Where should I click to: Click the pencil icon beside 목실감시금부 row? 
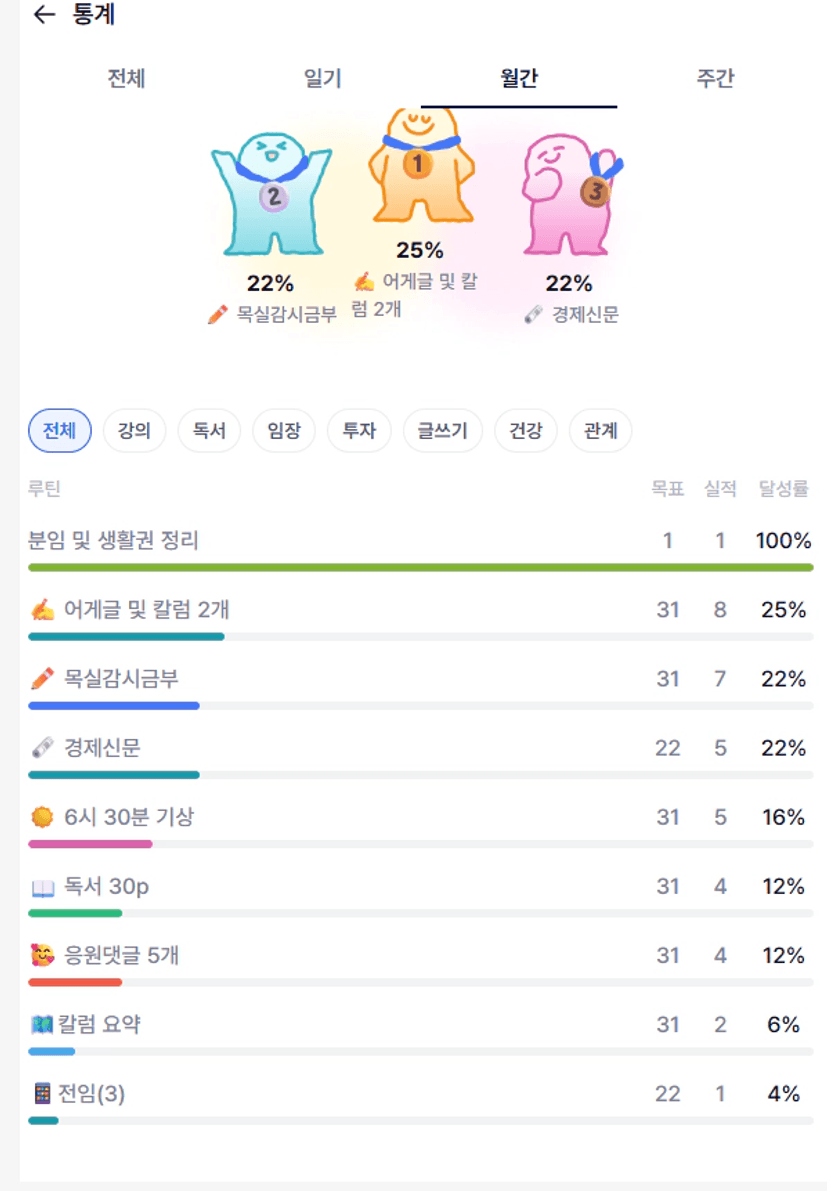42,679
